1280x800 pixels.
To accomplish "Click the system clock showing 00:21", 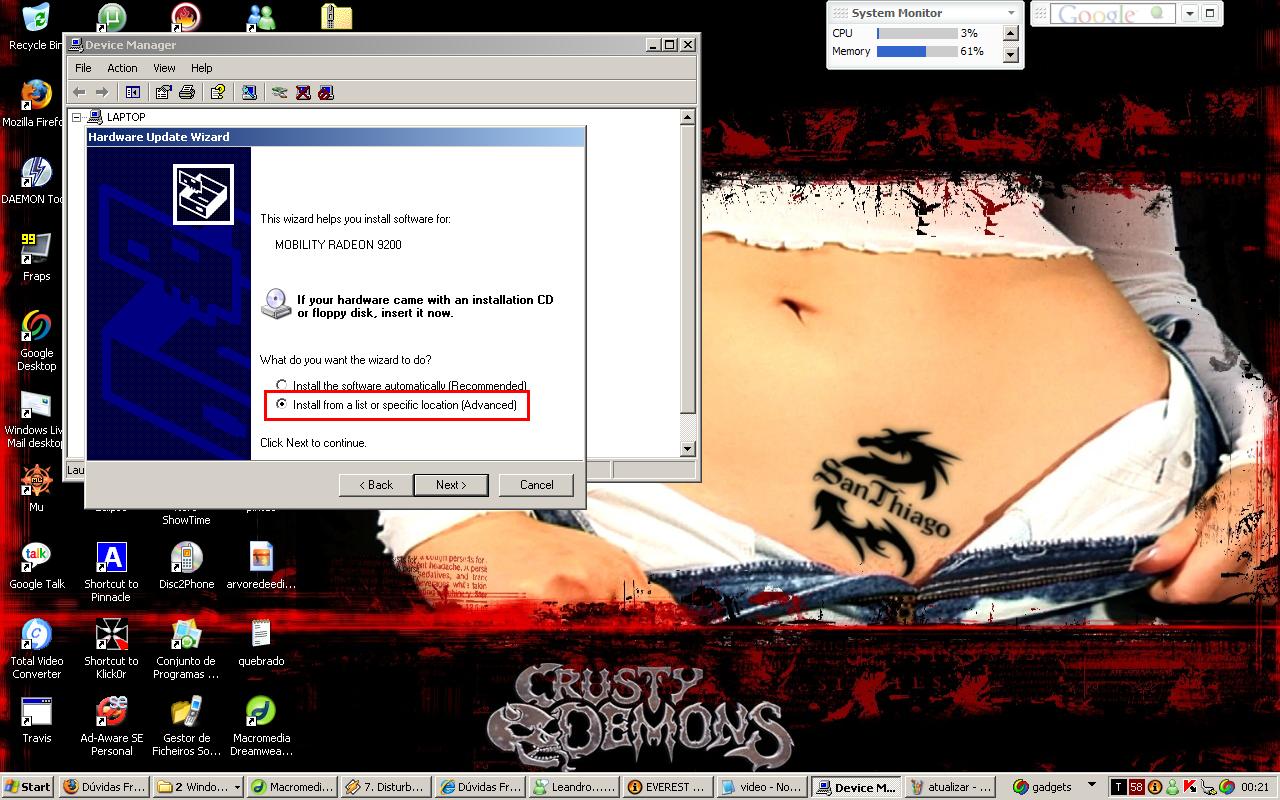I will 1255,787.
